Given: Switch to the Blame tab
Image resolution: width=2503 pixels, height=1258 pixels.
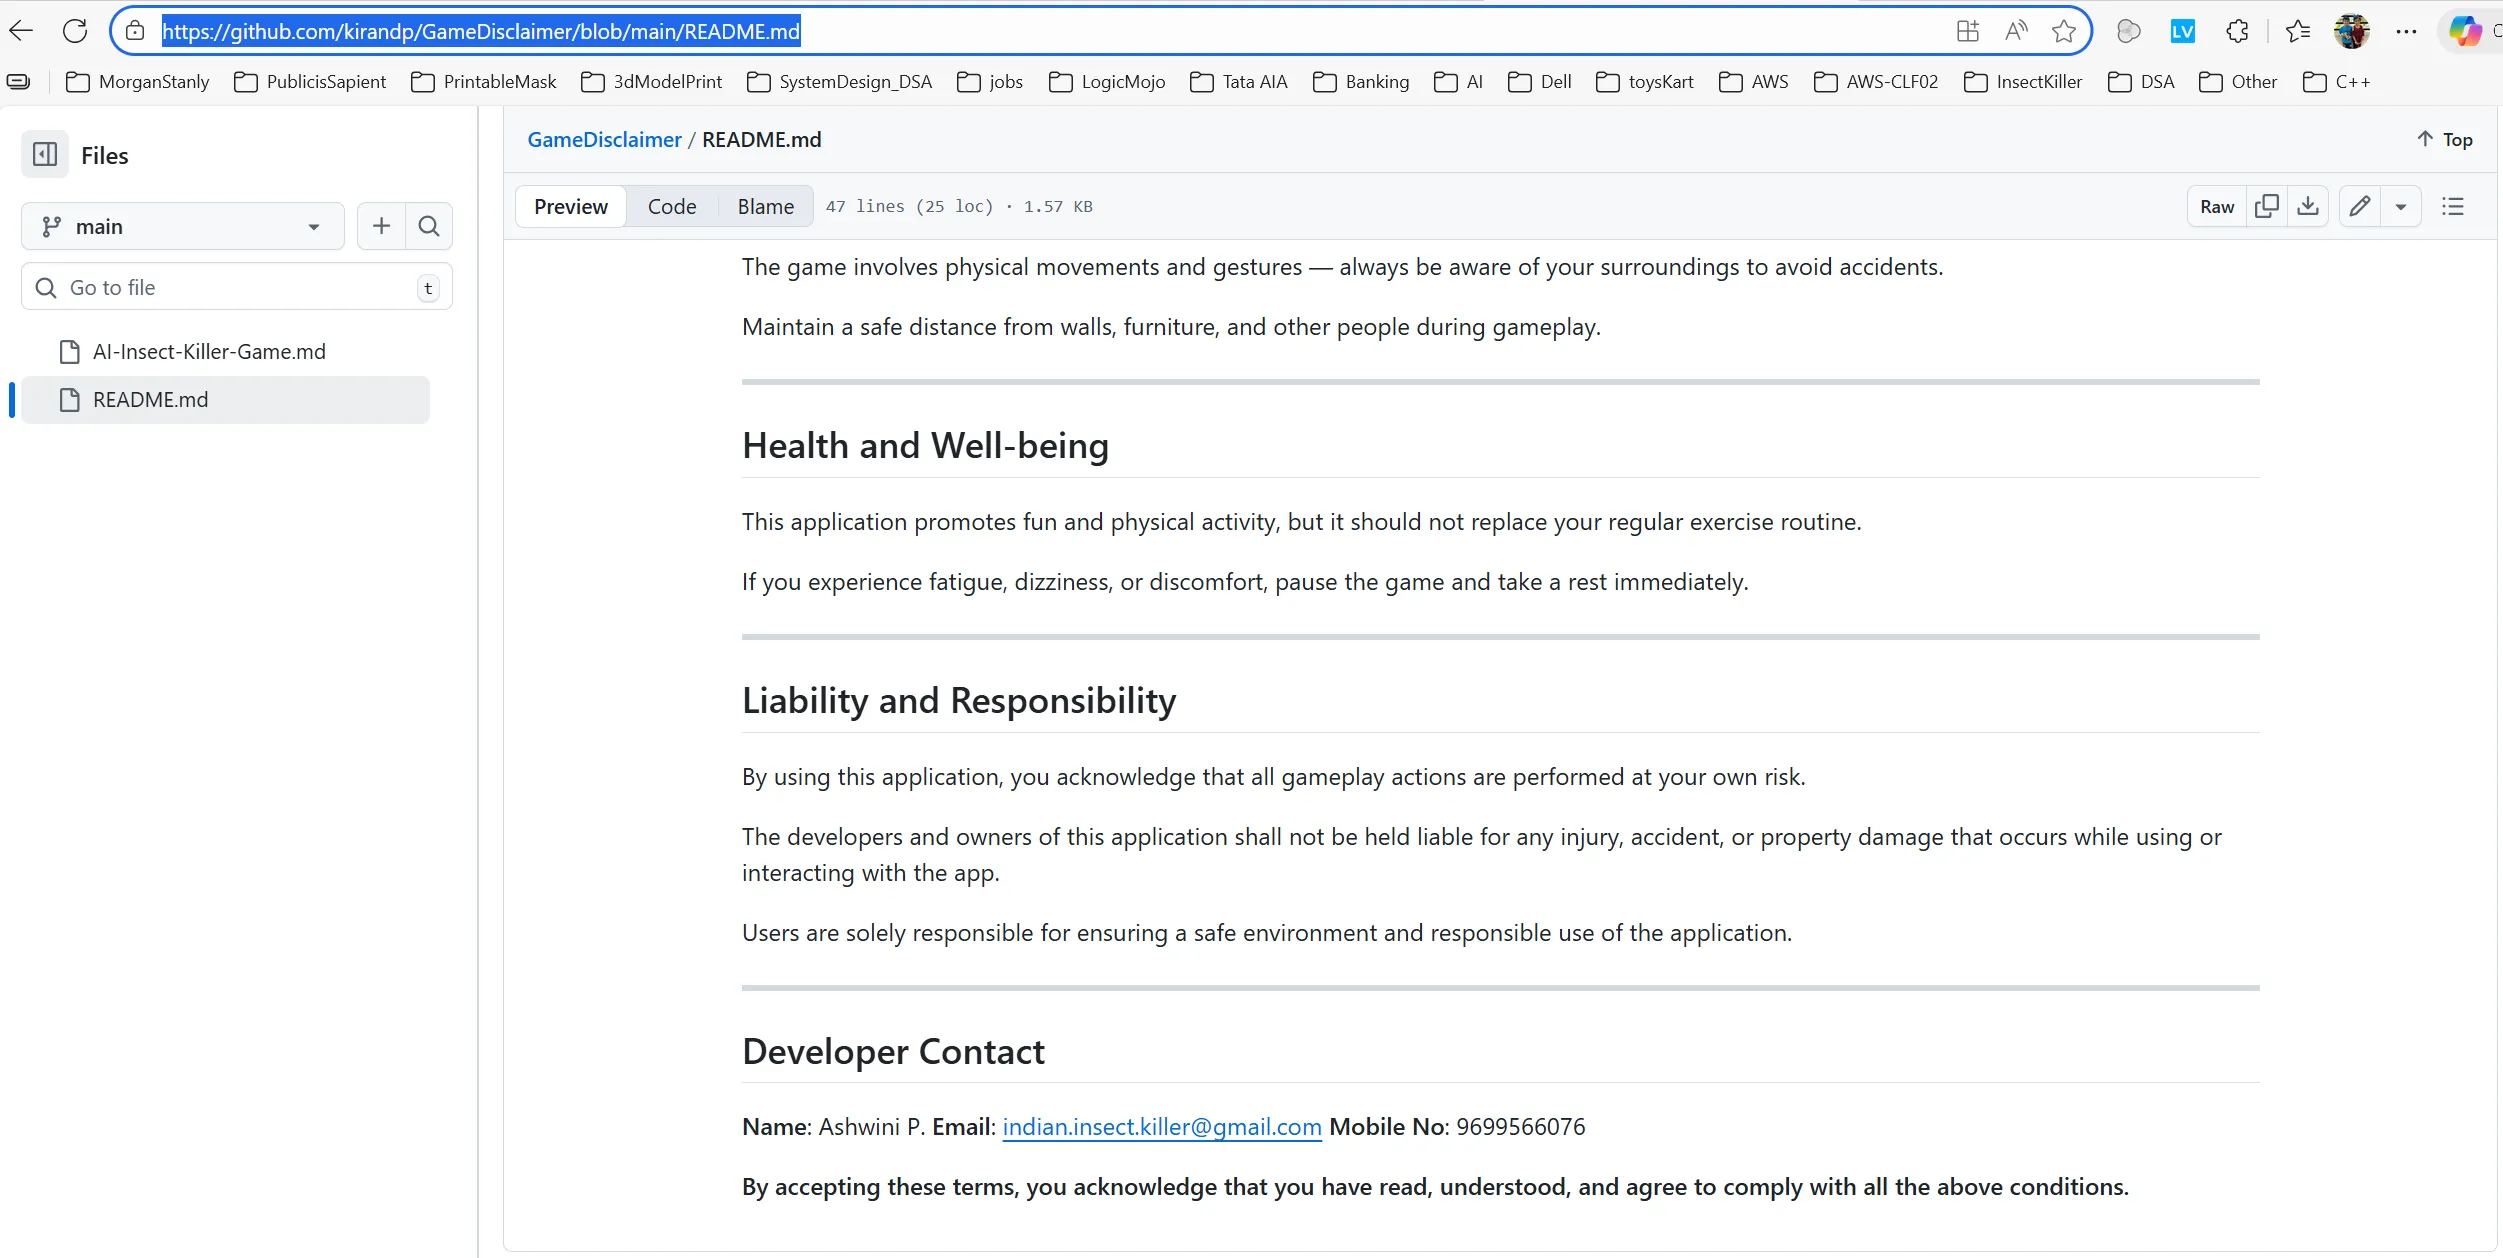Looking at the screenshot, I should [x=766, y=207].
